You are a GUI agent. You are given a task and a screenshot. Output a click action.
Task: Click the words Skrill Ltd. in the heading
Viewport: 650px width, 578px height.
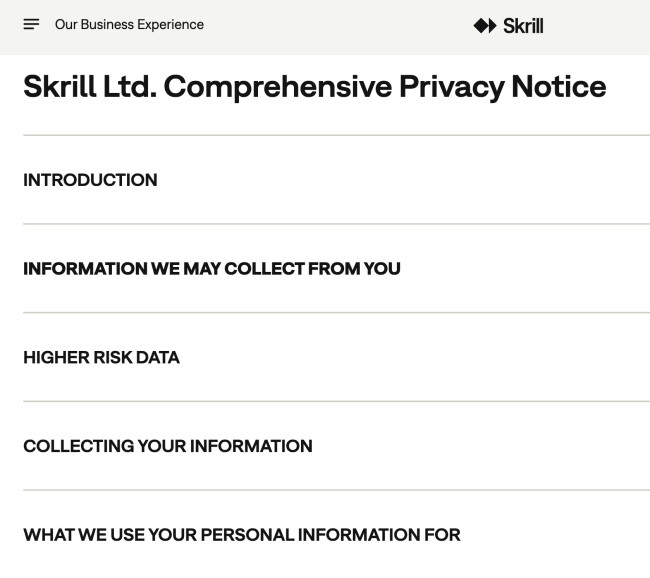point(88,86)
